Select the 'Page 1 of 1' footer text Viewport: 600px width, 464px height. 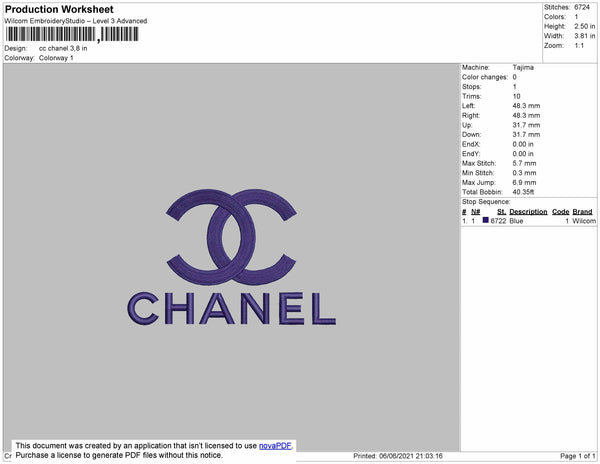[x=578, y=456]
